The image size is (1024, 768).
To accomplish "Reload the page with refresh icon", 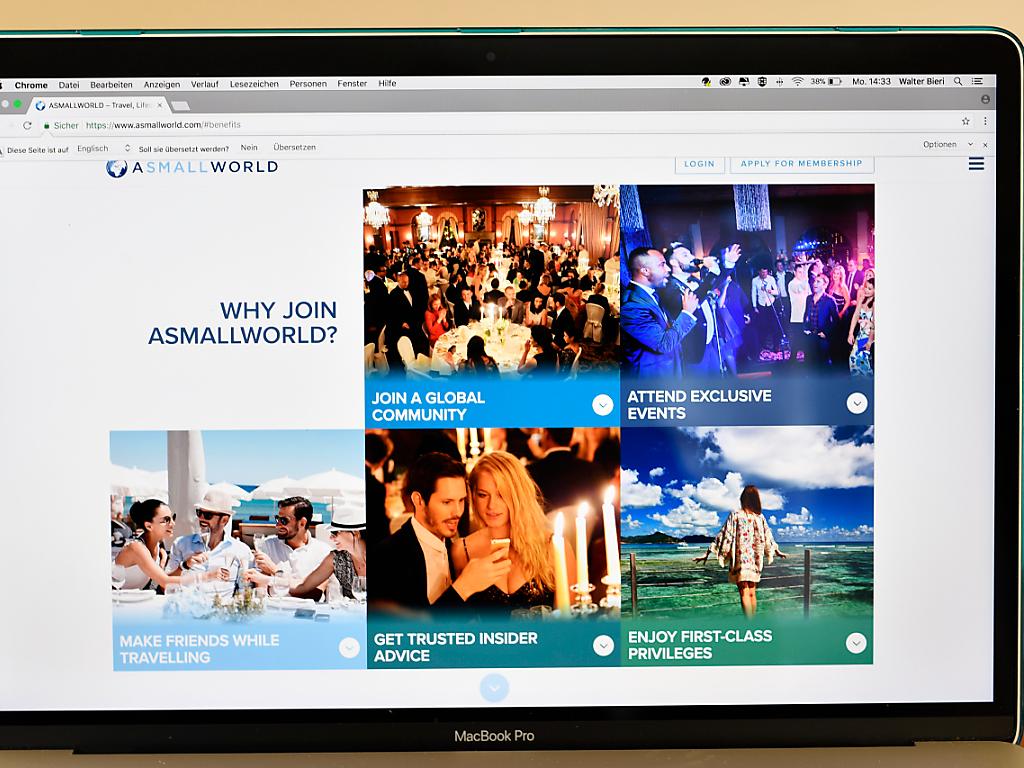I will click(27, 126).
